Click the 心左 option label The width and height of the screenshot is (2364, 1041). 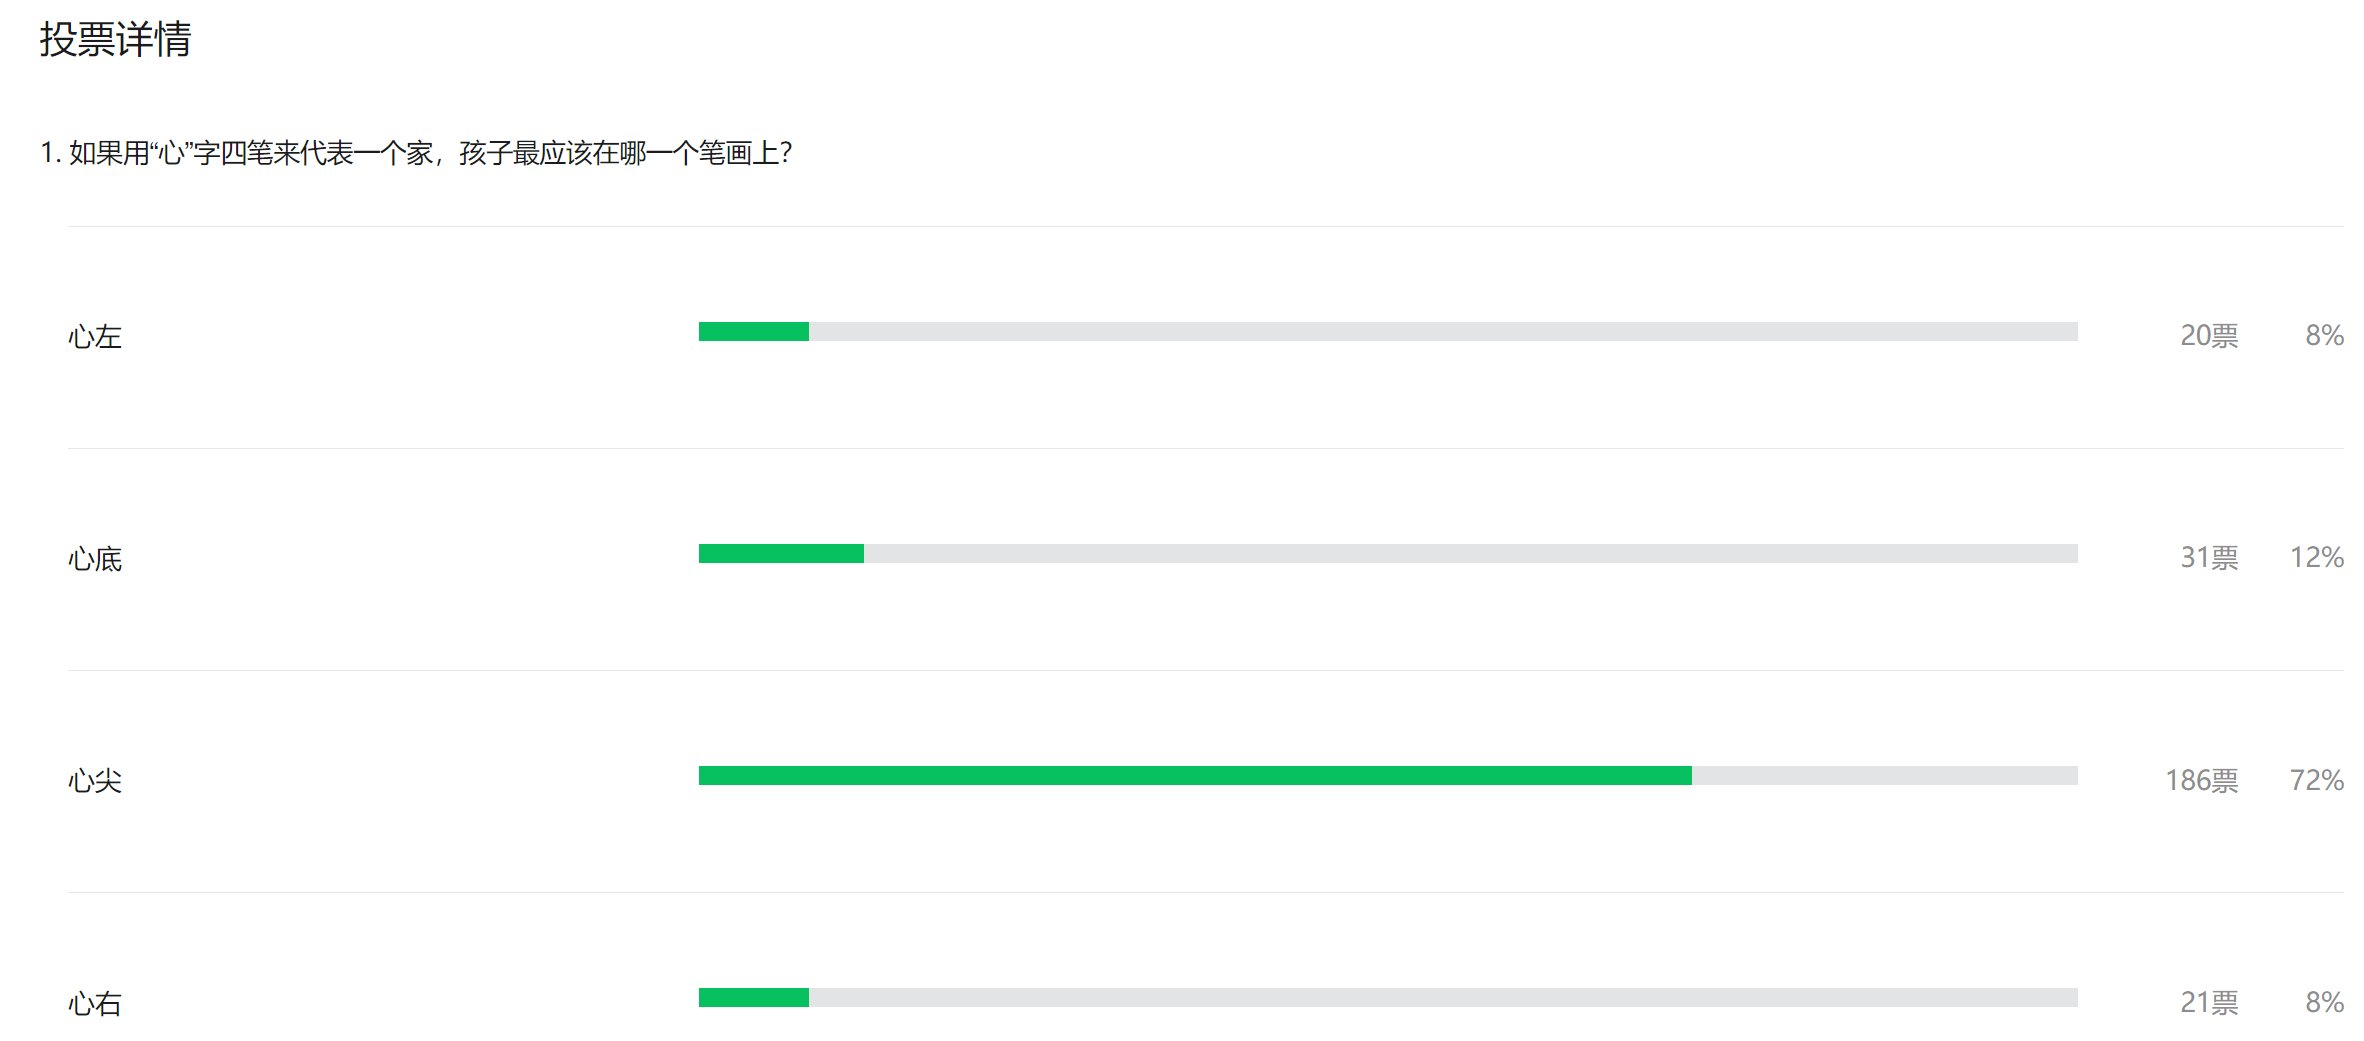click(x=95, y=337)
